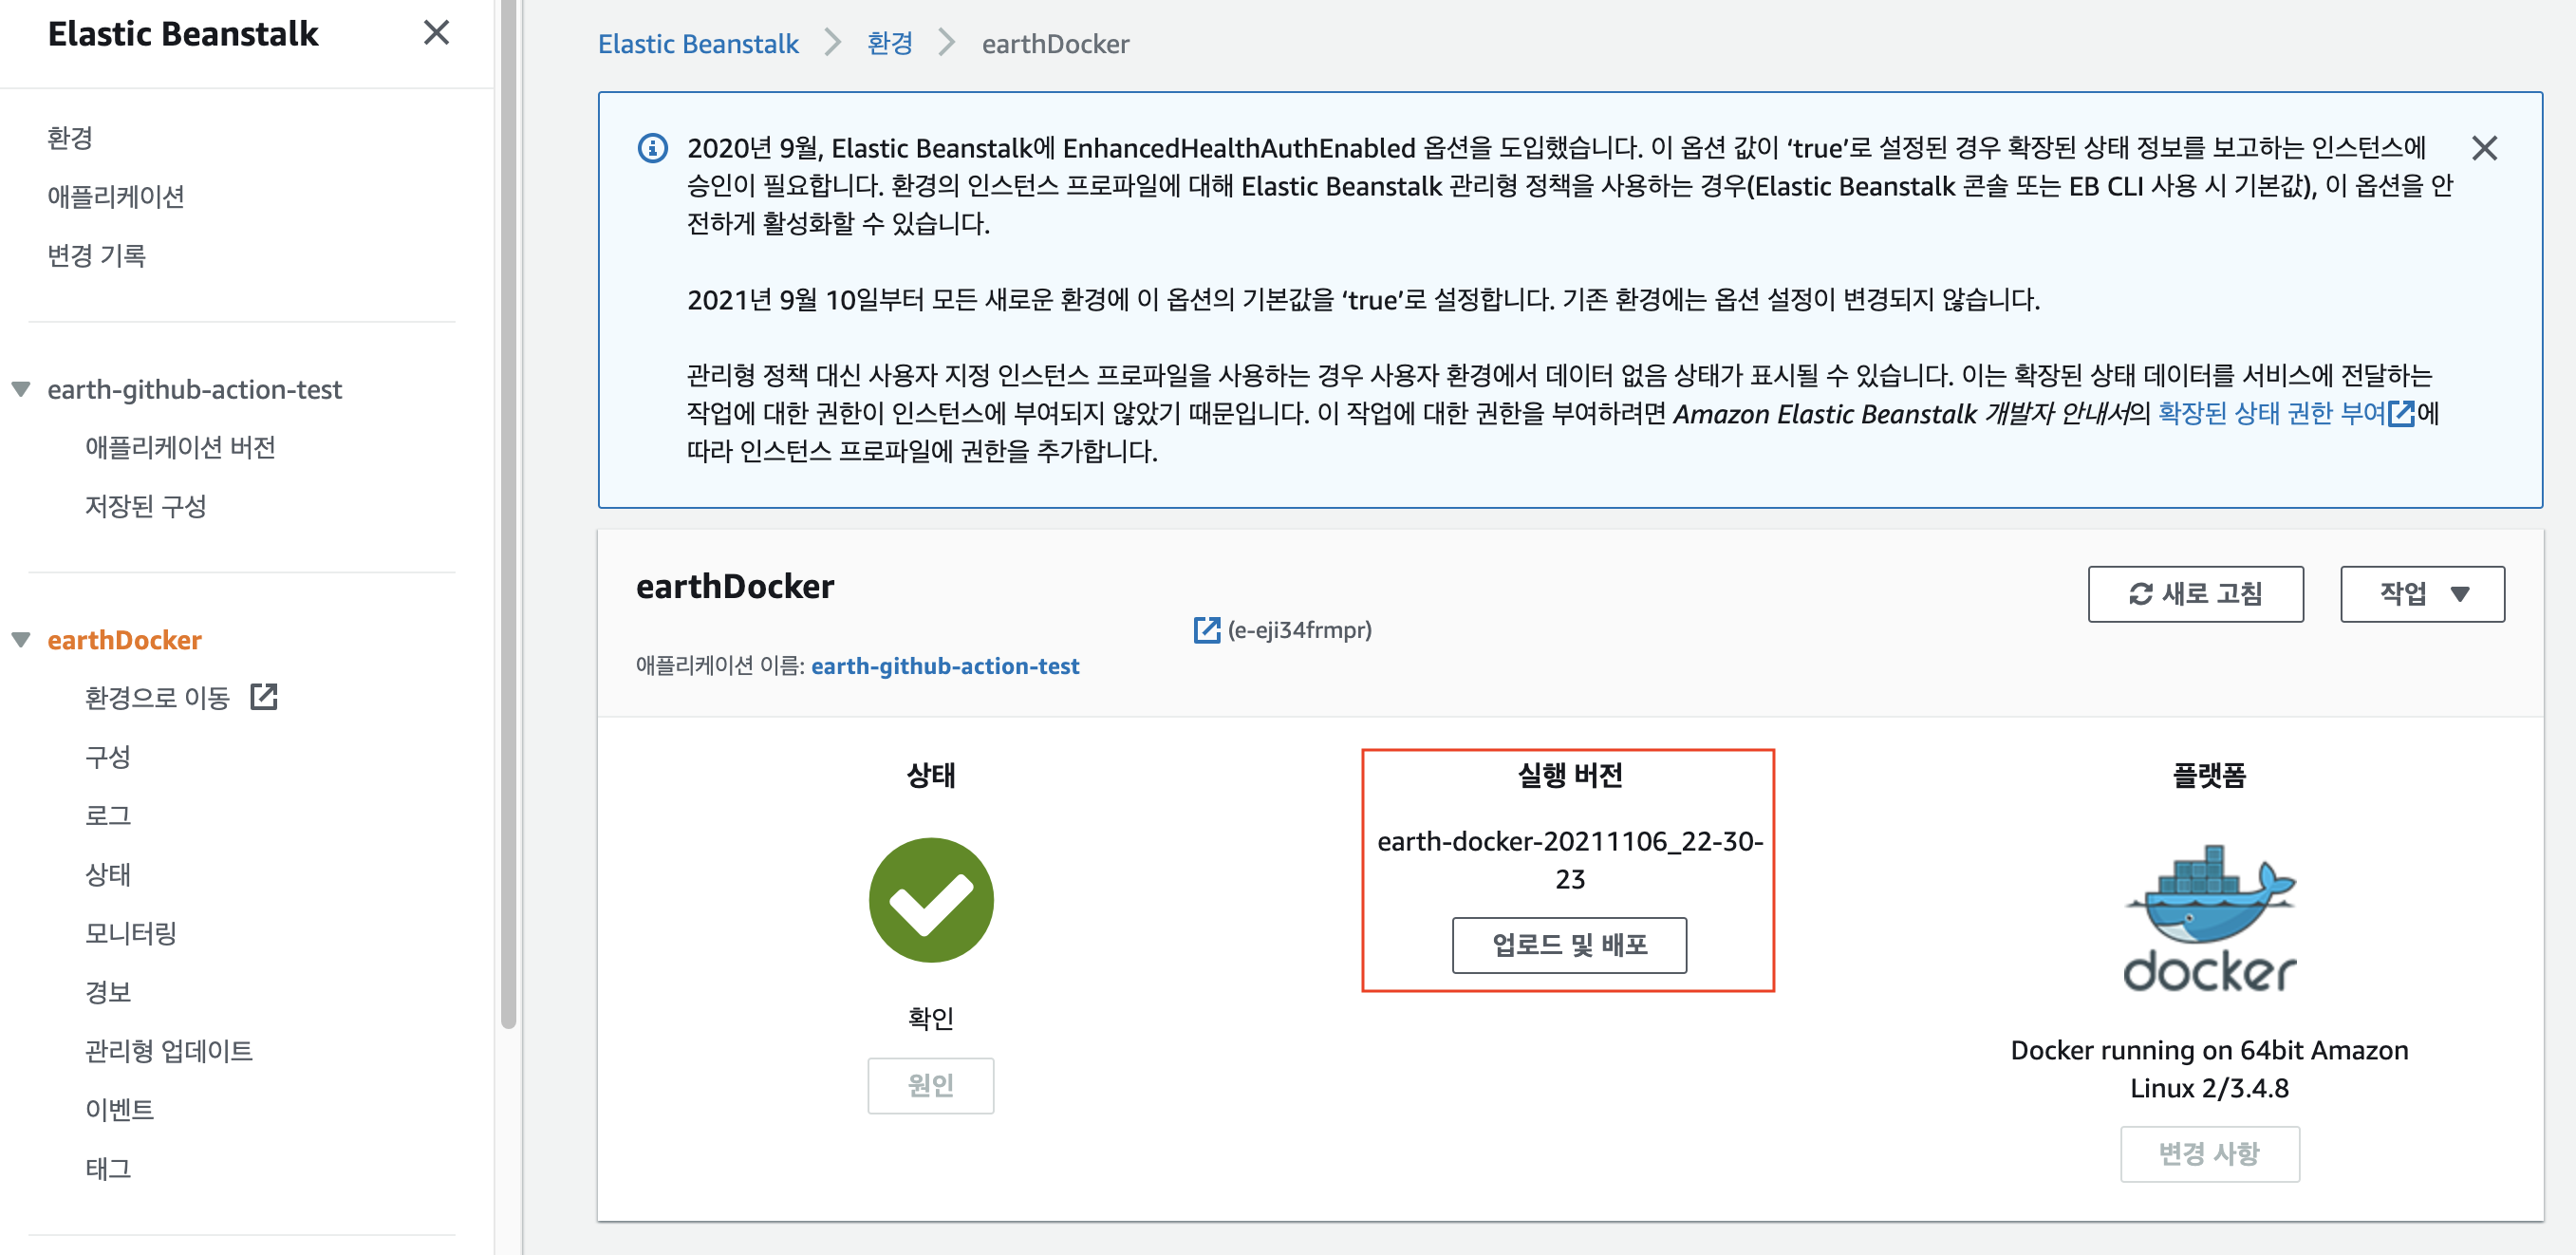This screenshot has width=2576, height=1255.
Task: Go to the 환경 breadcrumb link
Action: [x=889, y=44]
